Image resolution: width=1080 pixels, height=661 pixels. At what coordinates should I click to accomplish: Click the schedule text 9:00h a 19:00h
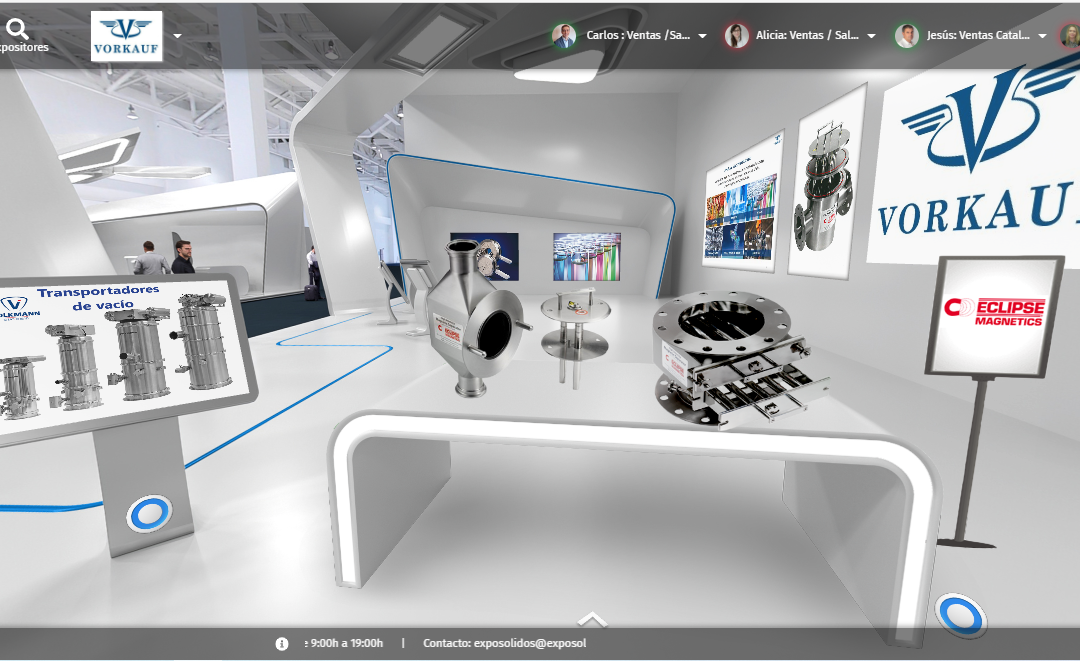point(346,643)
